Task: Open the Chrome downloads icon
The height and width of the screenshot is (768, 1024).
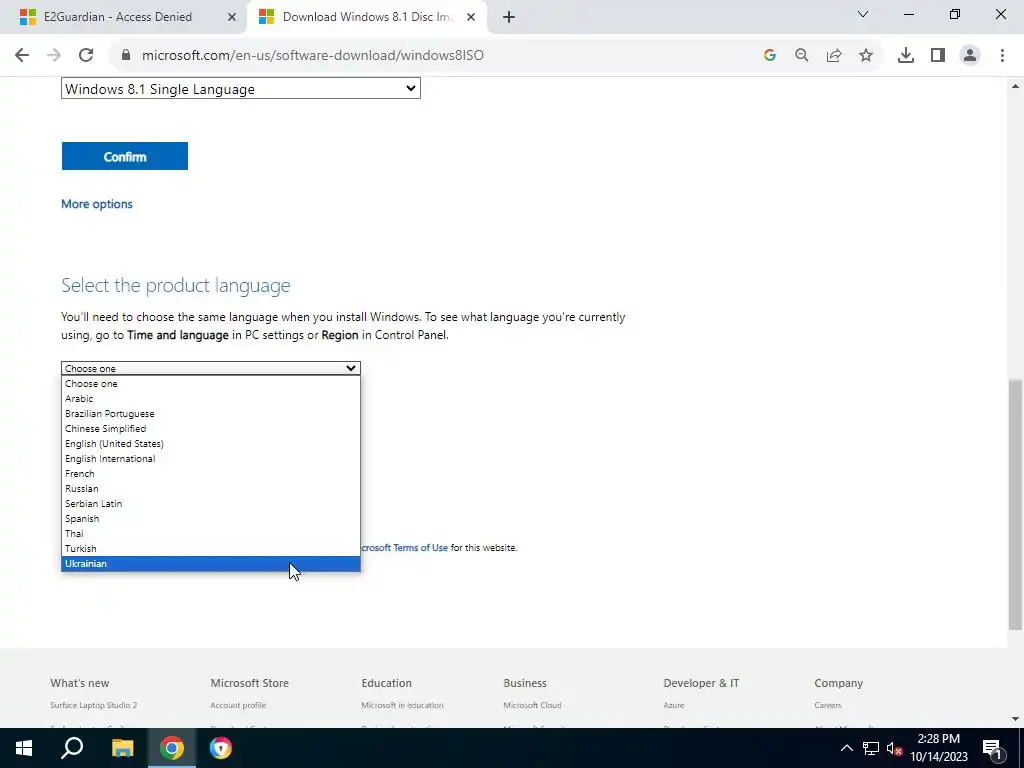Action: tap(906, 56)
